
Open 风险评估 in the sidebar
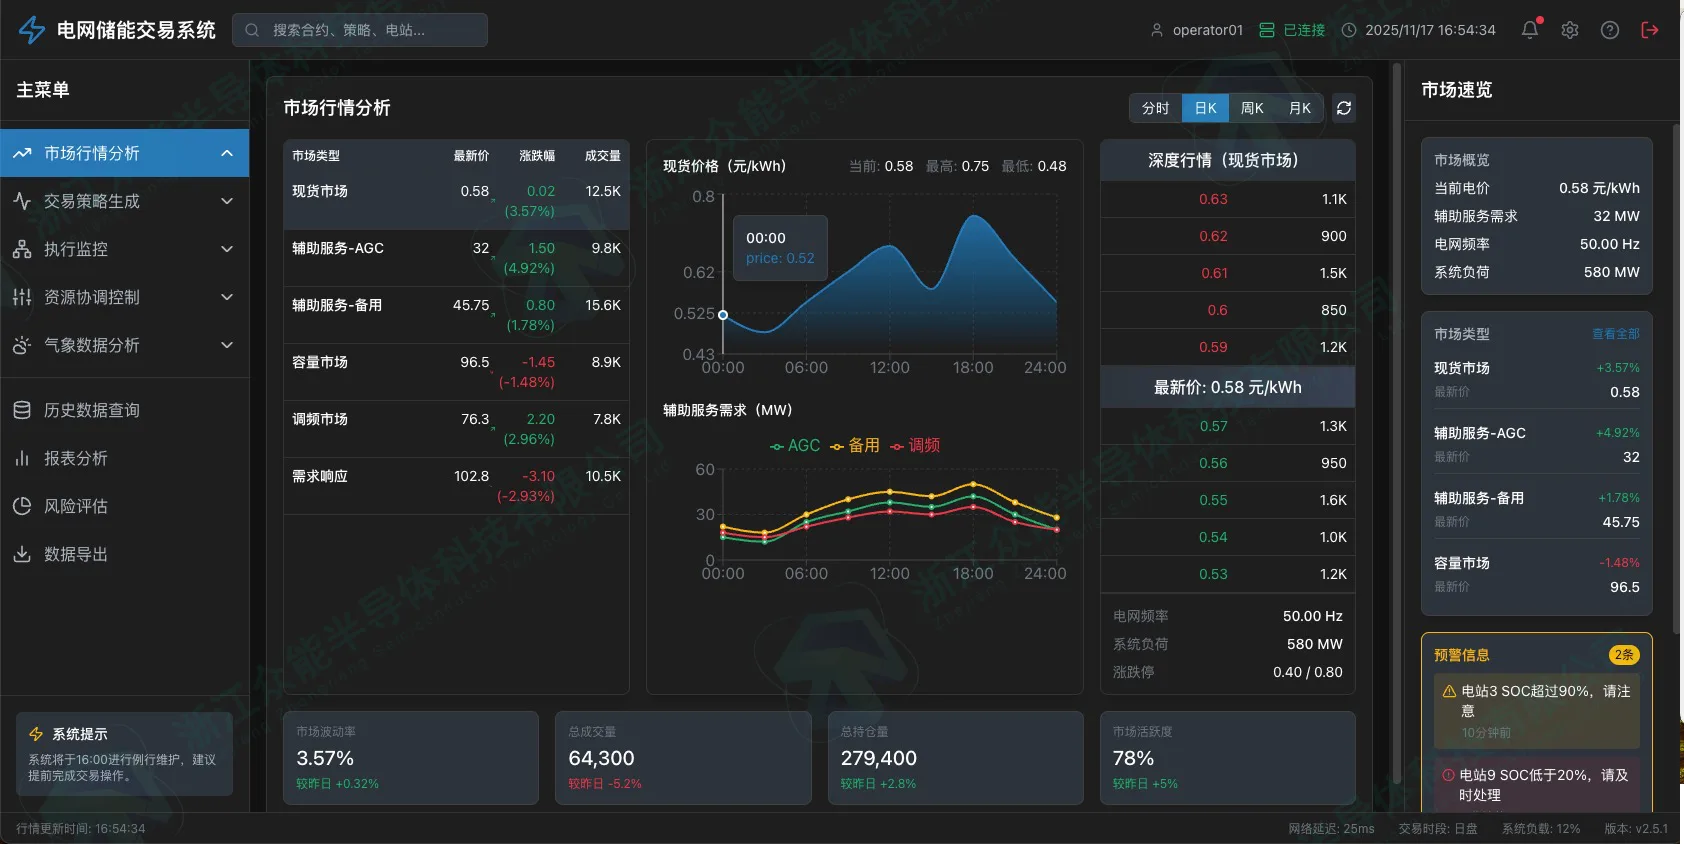point(76,506)
